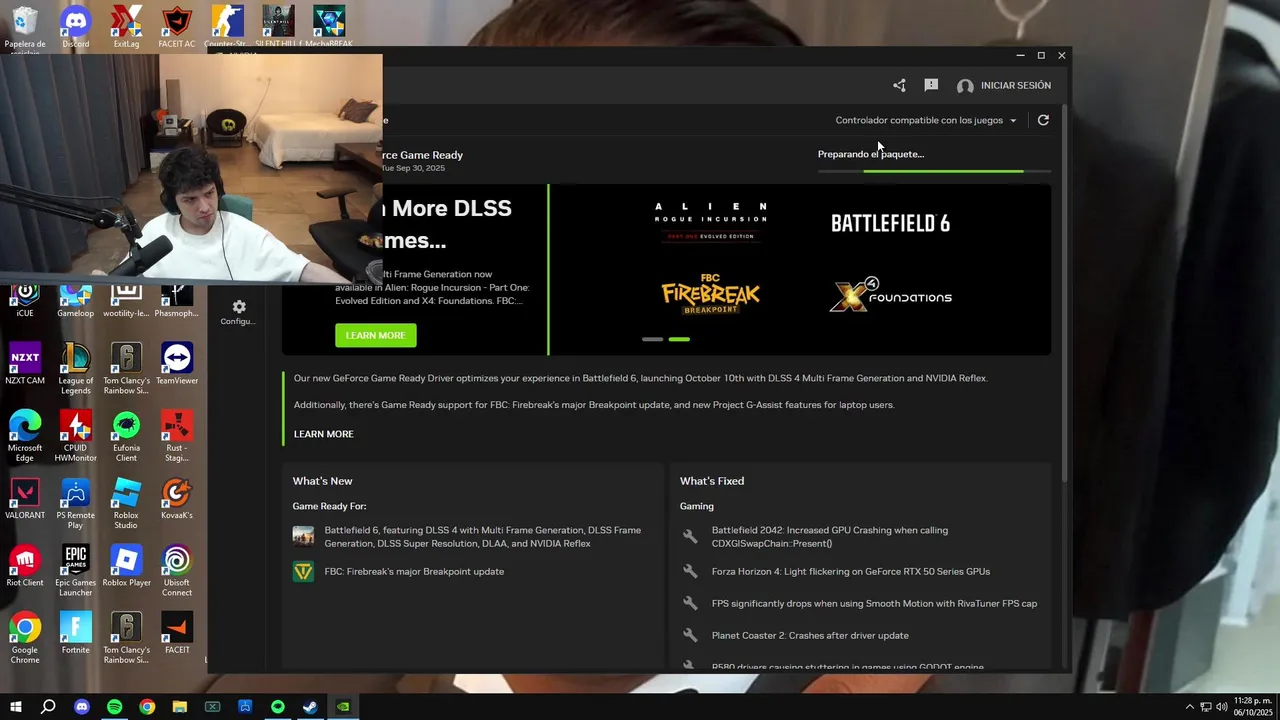Select the first carousel indicator dot
The height and width of the screenshot is (720, 1280).
coord(652,339)
